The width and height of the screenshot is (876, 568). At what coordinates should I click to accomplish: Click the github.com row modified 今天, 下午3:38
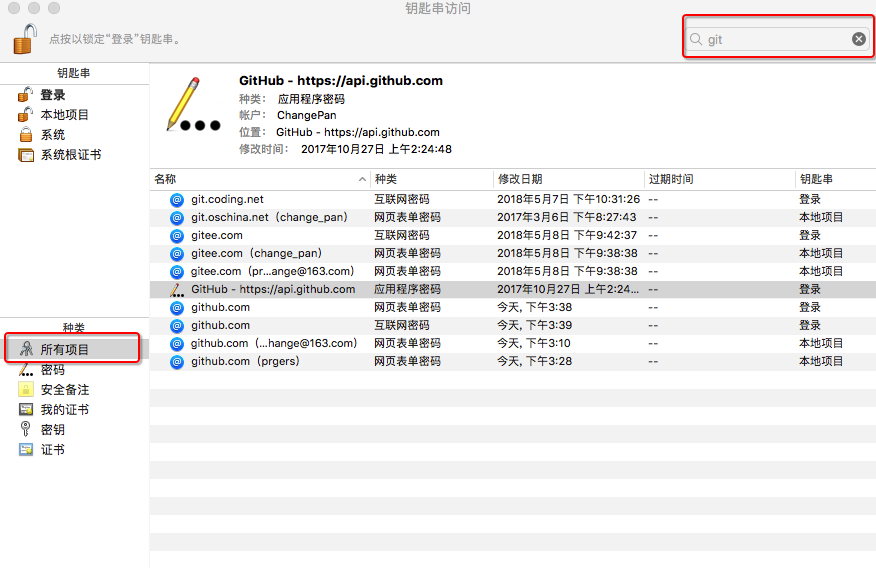pyautogui.click(x=513, y=307)
